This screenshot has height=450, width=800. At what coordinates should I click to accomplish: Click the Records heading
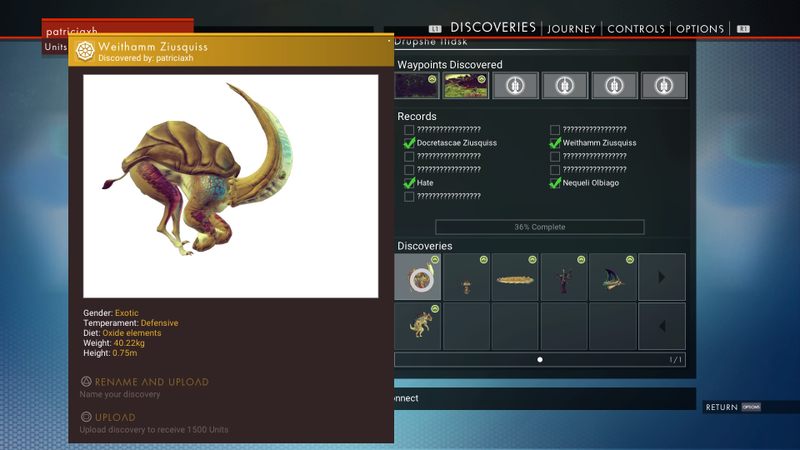point(417,116)
